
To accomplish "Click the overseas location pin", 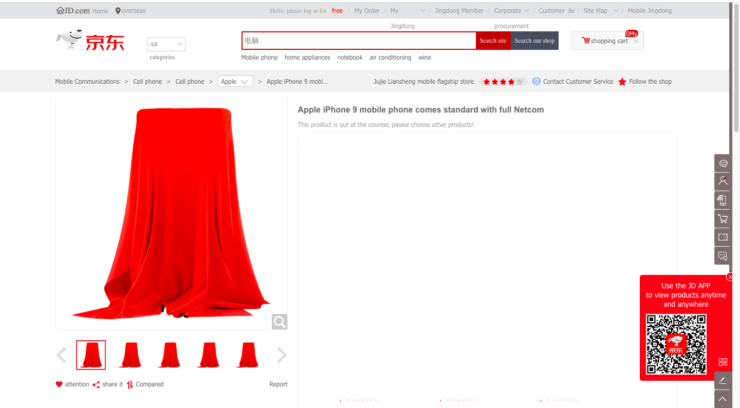I will [118, 10].
